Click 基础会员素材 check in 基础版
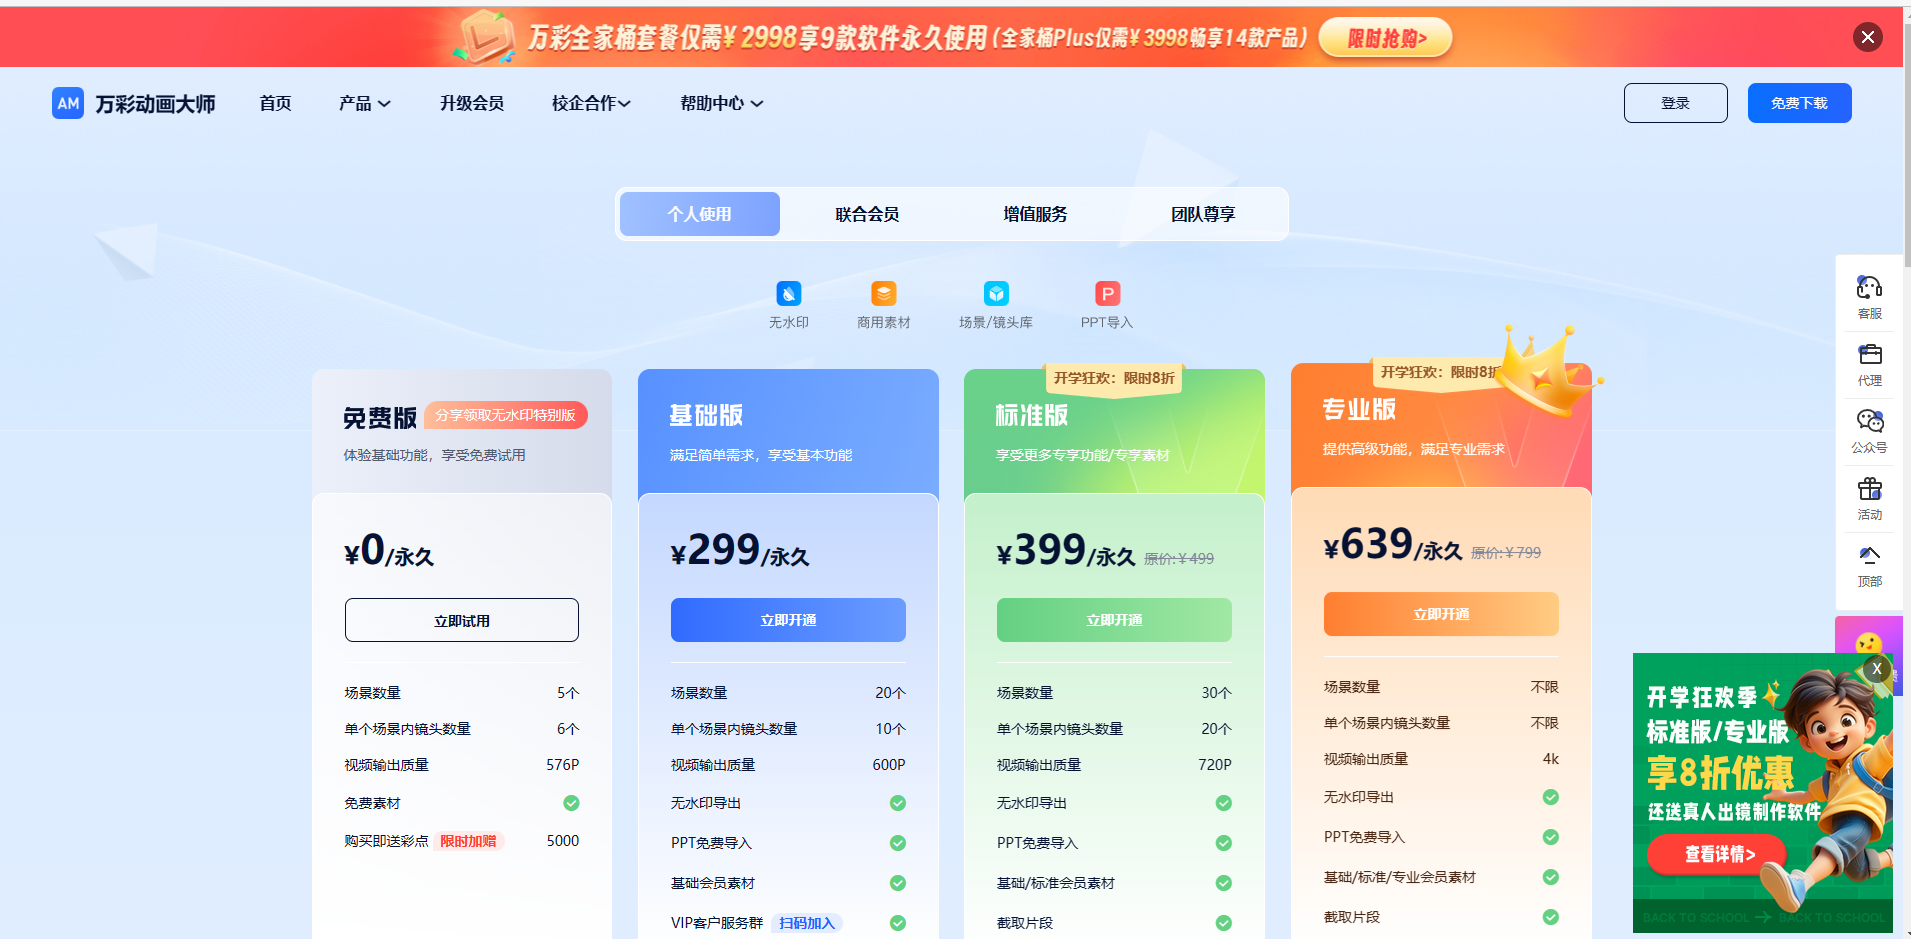The height and width of the screenshot is (939, 1911). pos(898,883)
